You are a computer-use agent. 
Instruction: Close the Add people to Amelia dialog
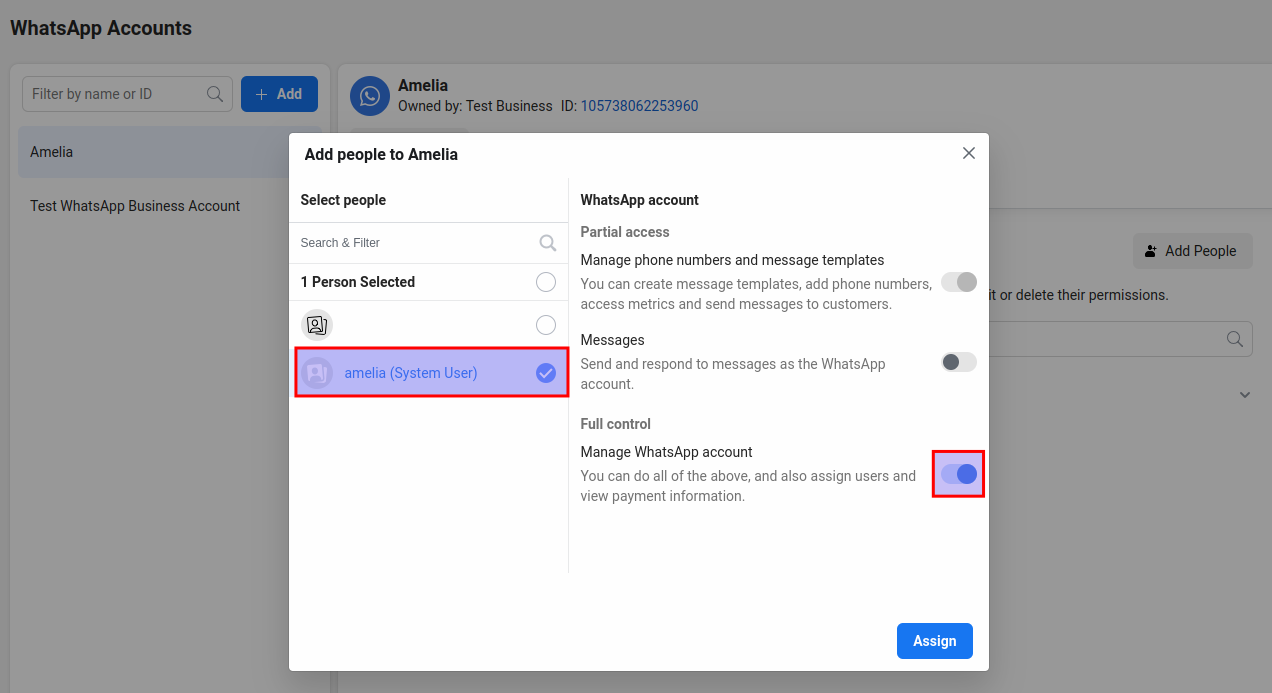click(x=968, y=153)
